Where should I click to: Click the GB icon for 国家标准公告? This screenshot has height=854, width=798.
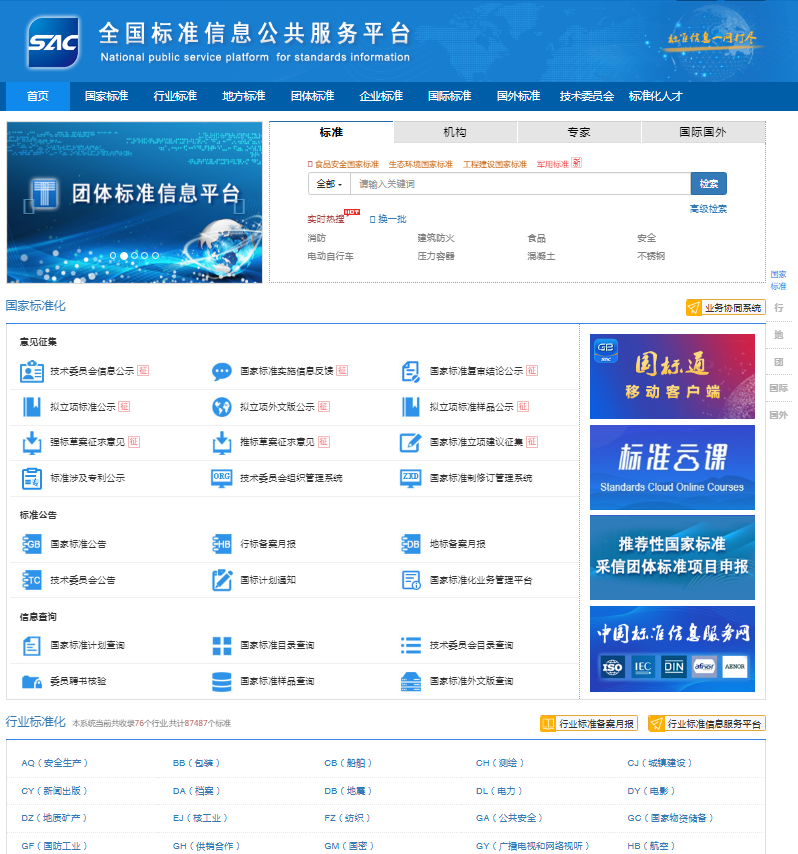32,544
